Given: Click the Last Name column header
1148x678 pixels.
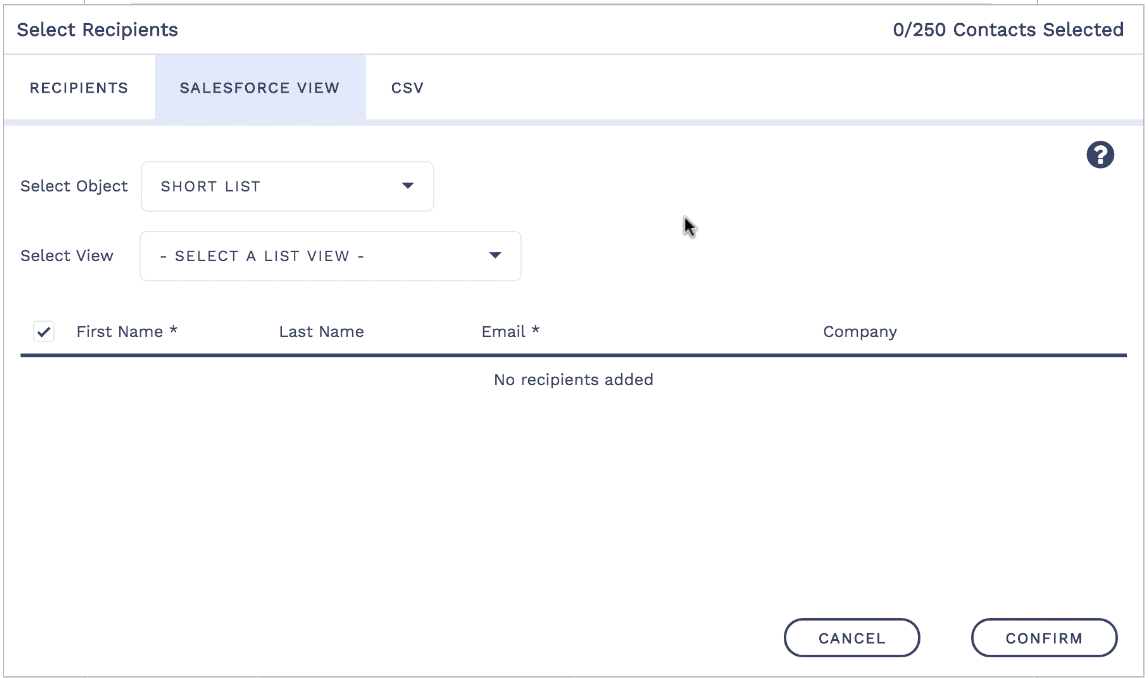Looking at the screenshot, I should (321, 332).
